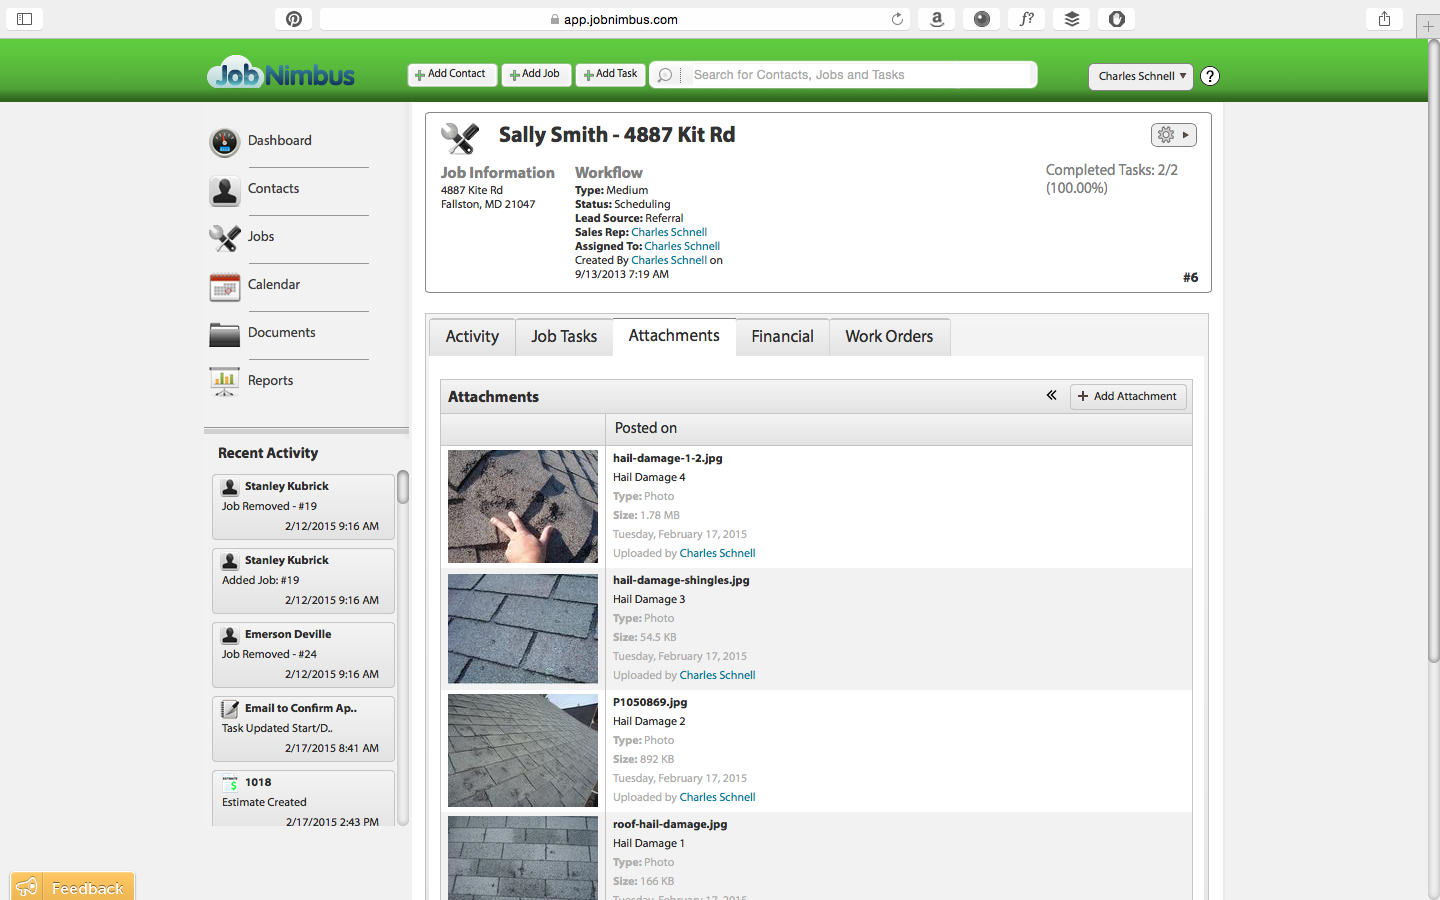The width and height of the screenshot is (1440, 900).
Task: Click the Safari share icon
Action: point(1385,19)
